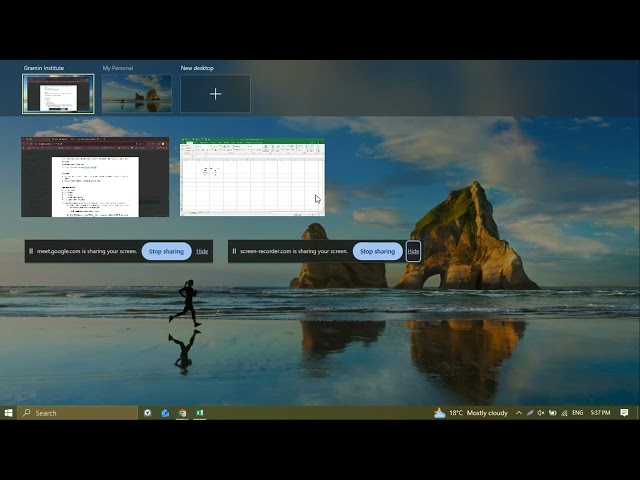The image size is (640, 480).
Task: Click the battery tray icon
Action: [x=553, y=413]
